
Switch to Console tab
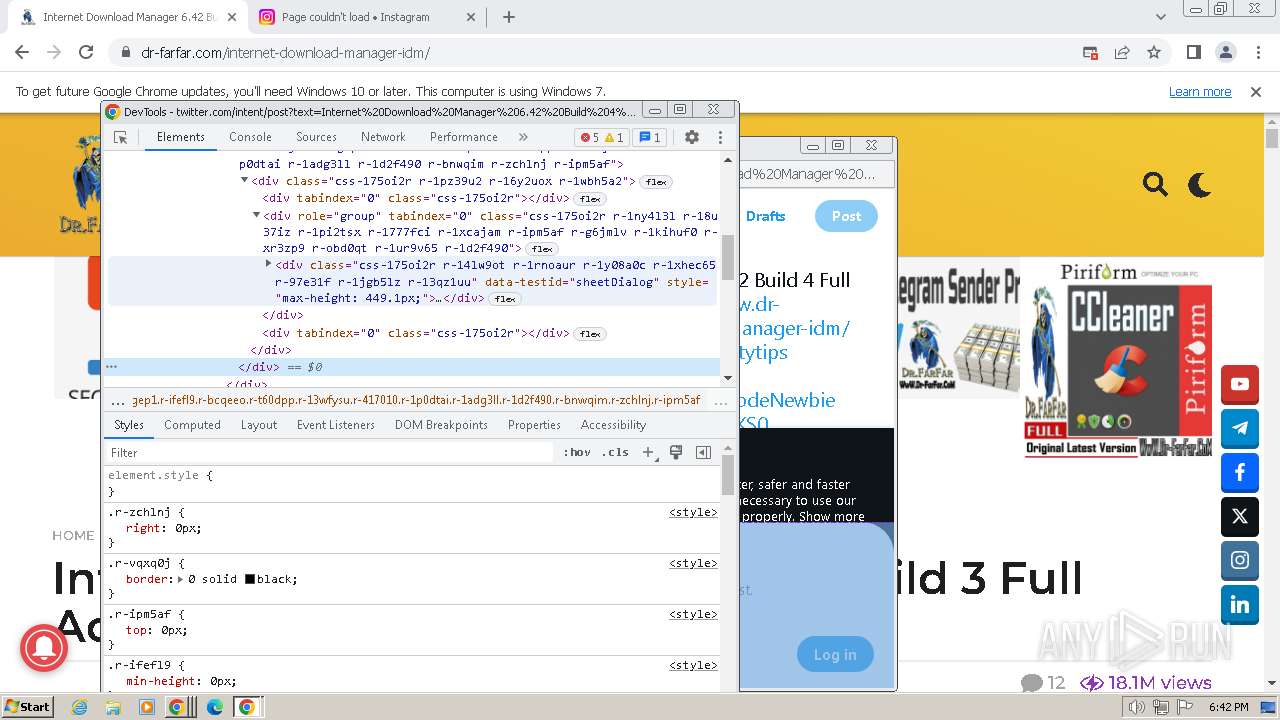(x=250, y=137)
